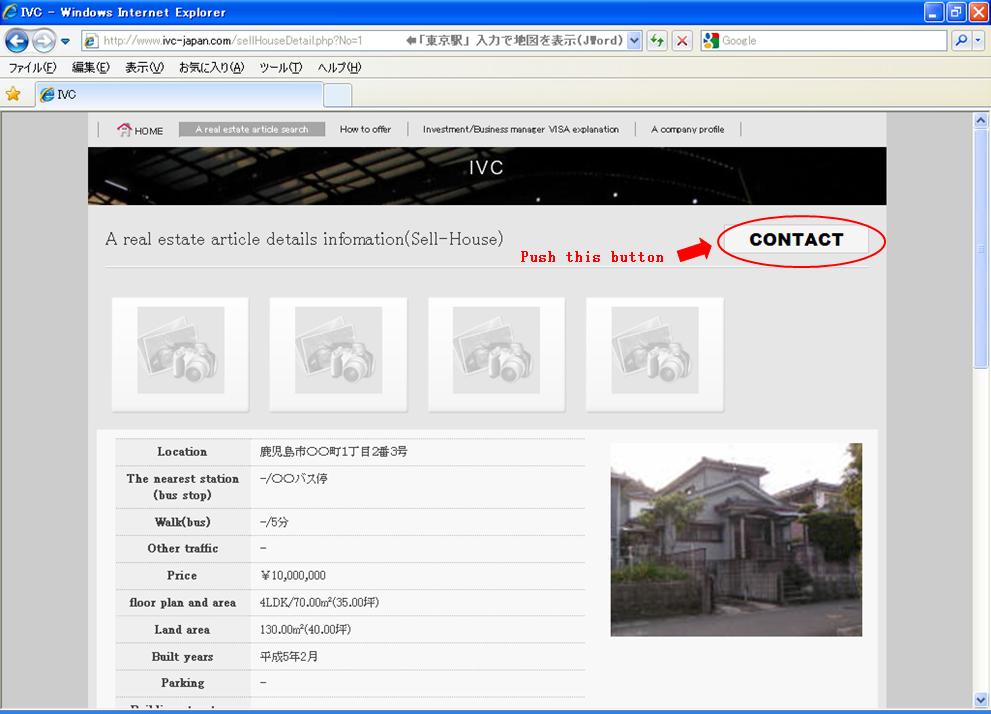This screenshot has width=991, height=714.
Task: Open the first placeholder camera photo
Action: (180, 354)
